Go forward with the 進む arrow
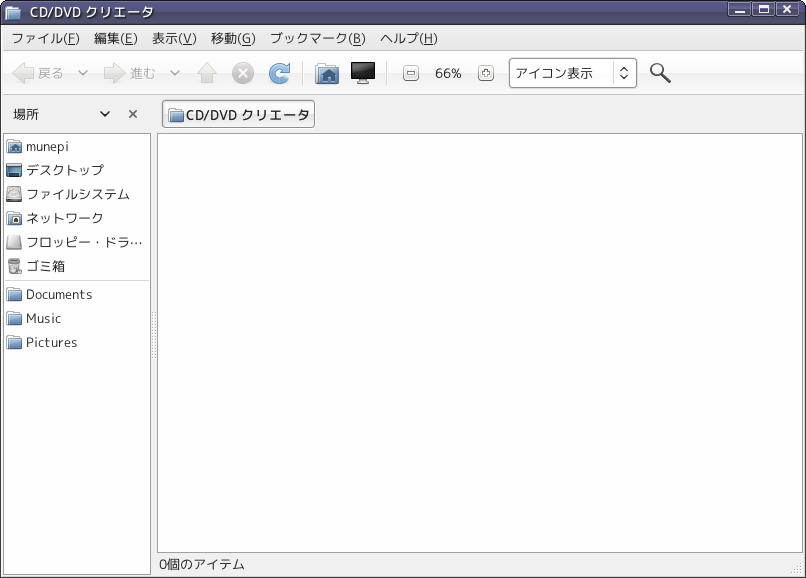This screenshot has width=806, height=578. click(130, 74)
